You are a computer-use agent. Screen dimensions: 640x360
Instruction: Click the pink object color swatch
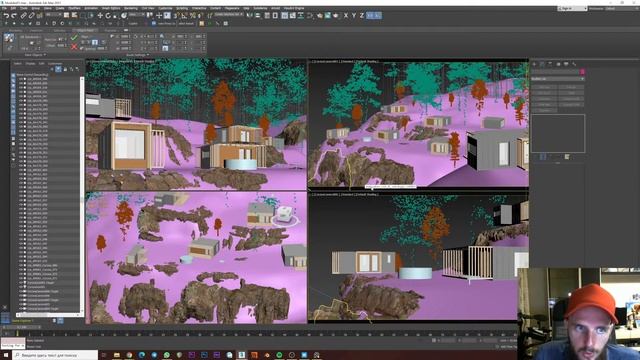[582, 71]
